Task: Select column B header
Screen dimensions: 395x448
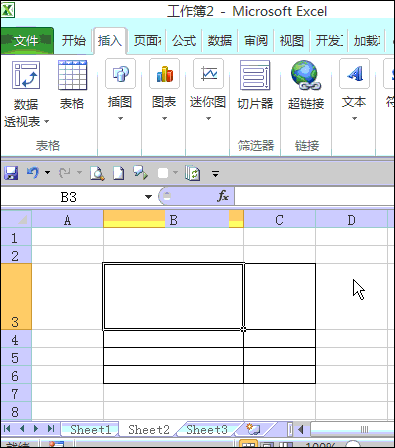Action: (173, 220)
